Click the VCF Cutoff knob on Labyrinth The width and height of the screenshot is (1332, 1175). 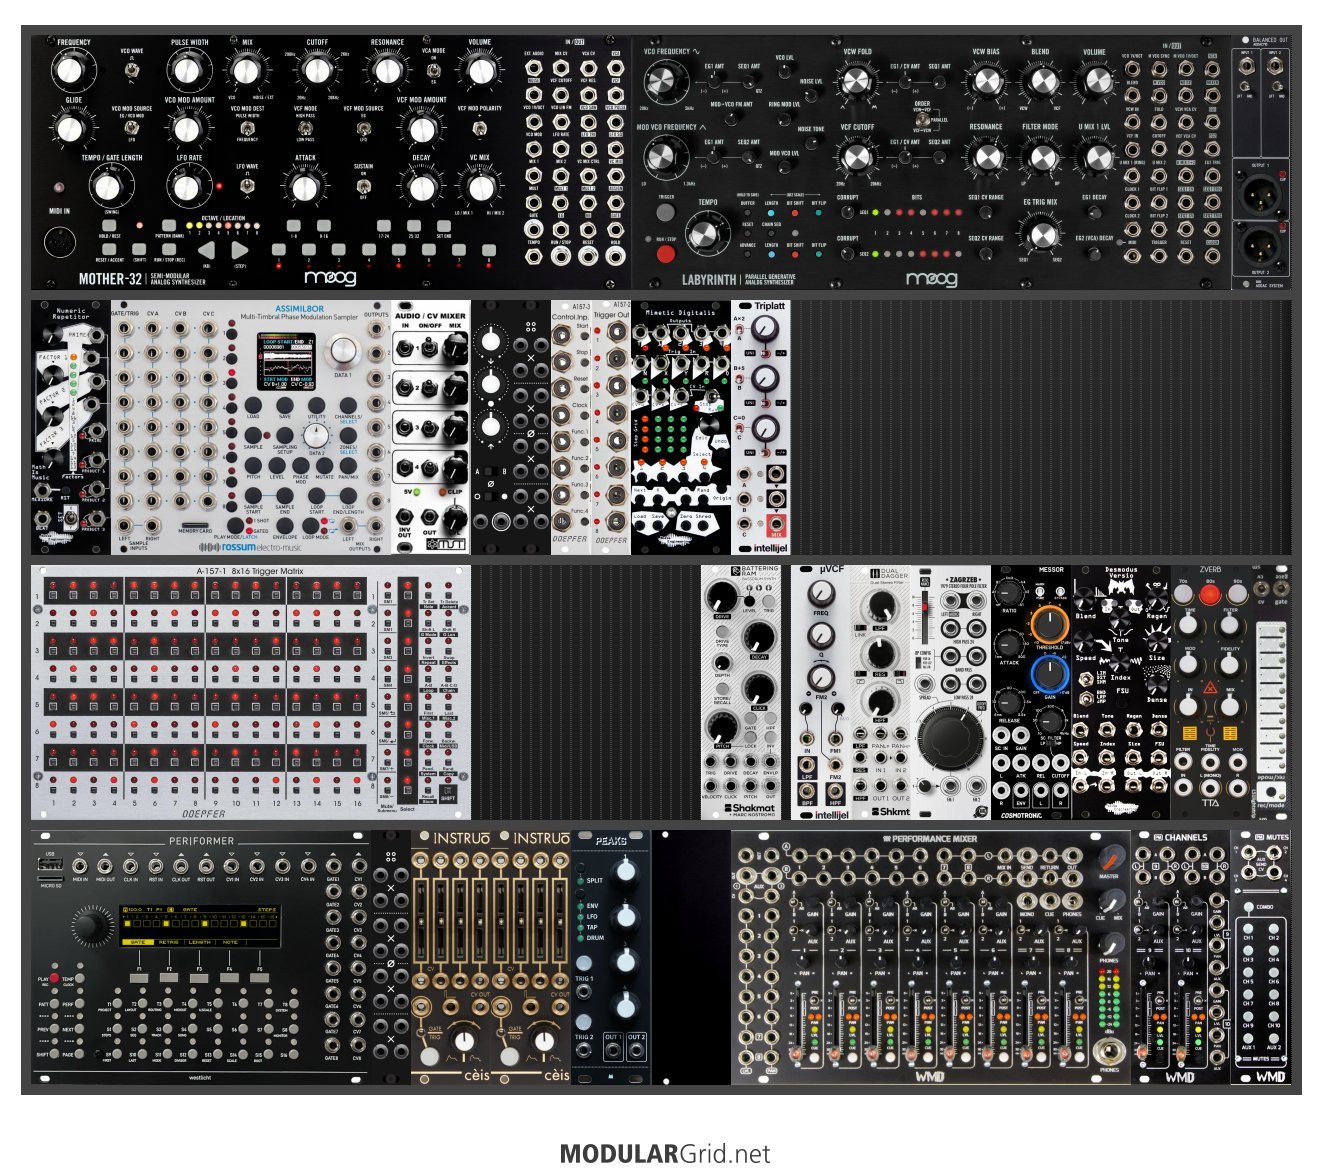(x=857, y=157)
